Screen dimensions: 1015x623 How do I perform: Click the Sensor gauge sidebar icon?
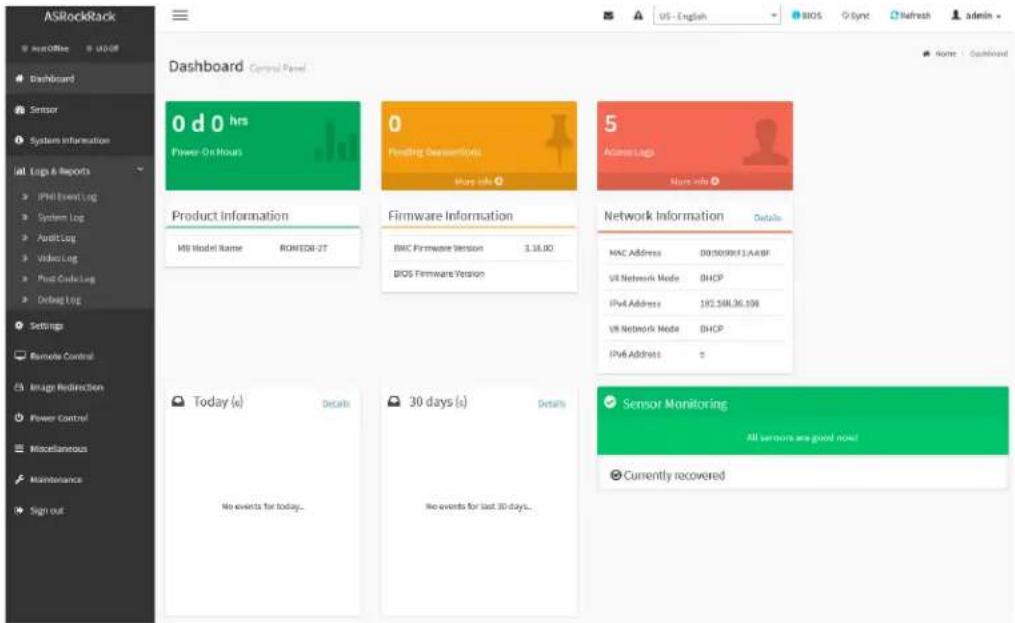tap(19, 109)
